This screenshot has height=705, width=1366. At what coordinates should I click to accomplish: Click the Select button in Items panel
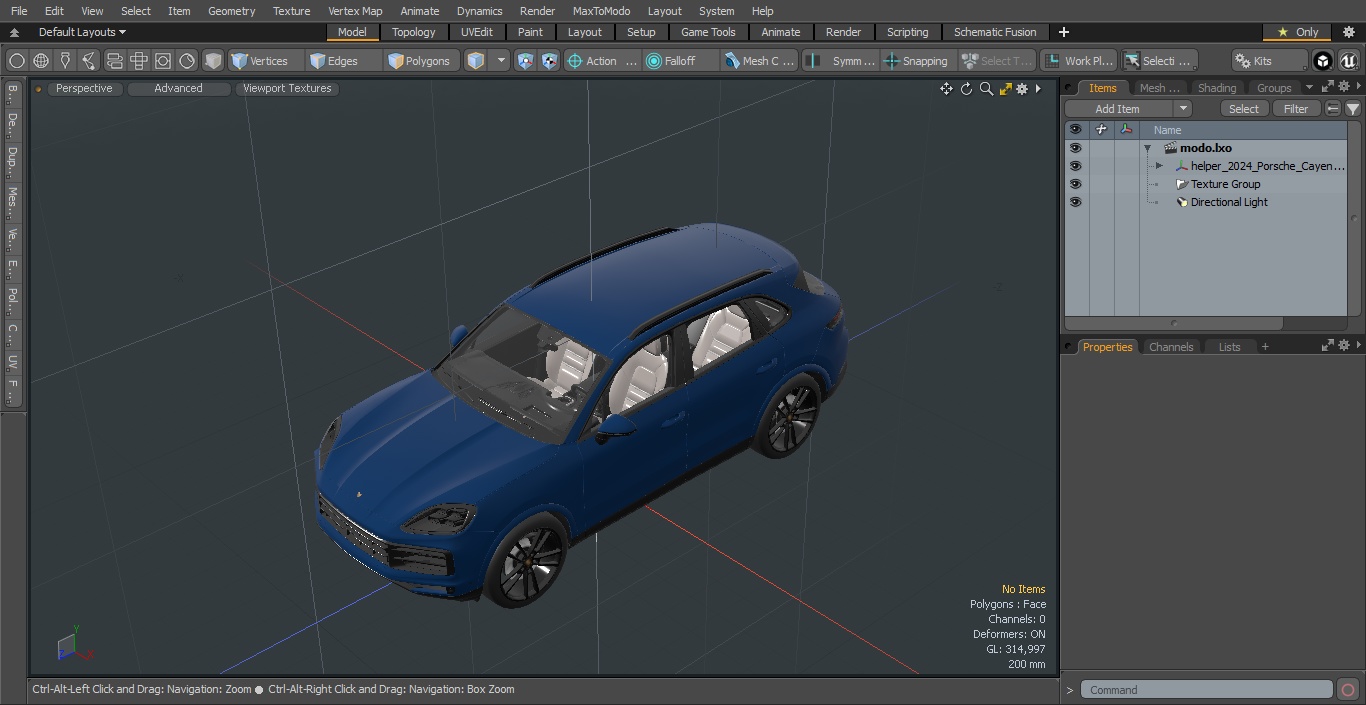pyautogui.click(x=1244, y=109)
